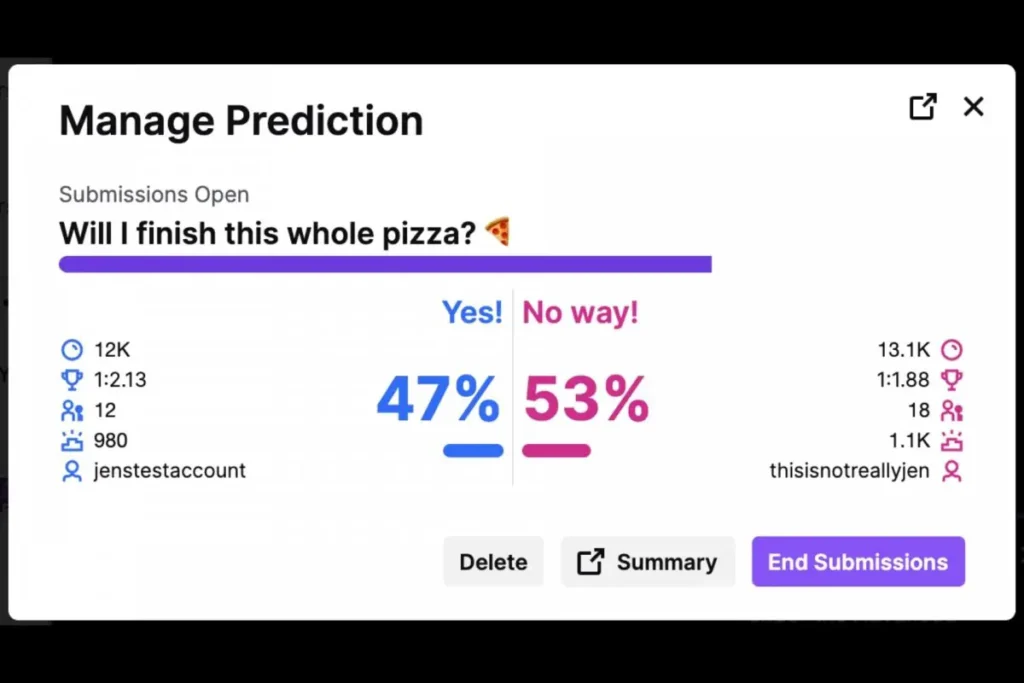
Task: Click the blue channel points icon beside 12K
Action: click(x=72, y=350)
